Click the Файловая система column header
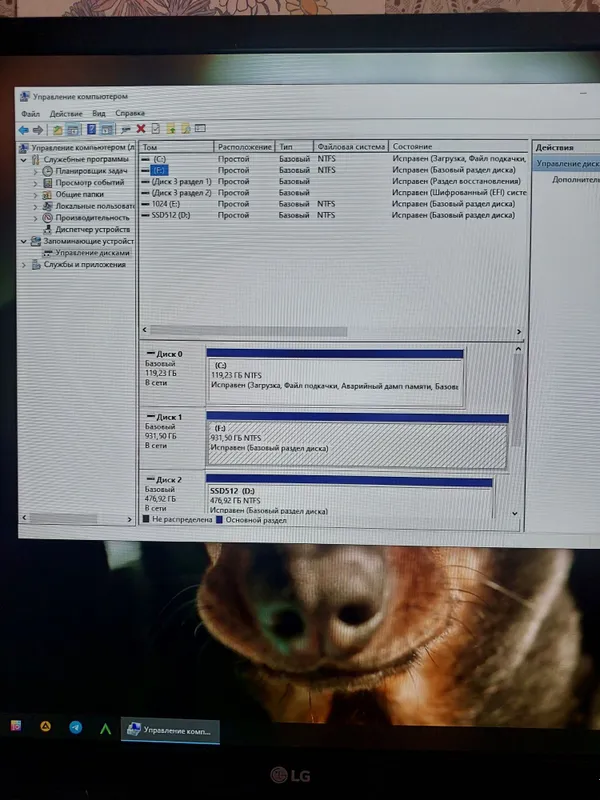Image resolution: width=600 pixels, height=800 pixels. click(351, 147)
